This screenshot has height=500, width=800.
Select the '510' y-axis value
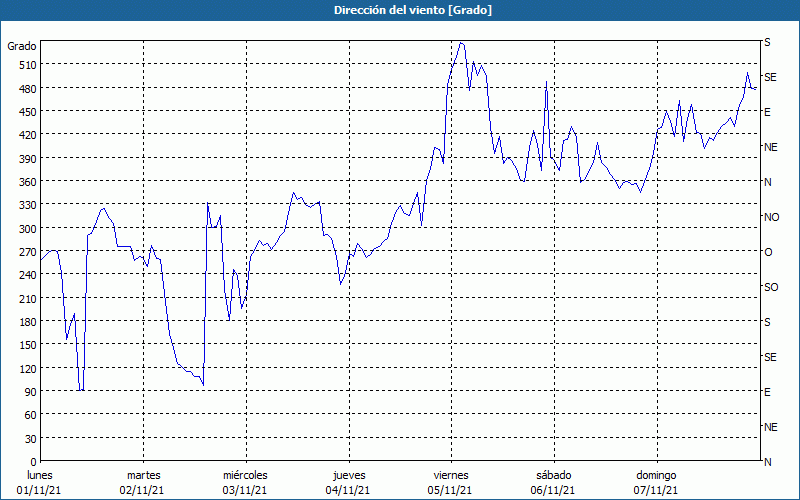coord(28,65)
